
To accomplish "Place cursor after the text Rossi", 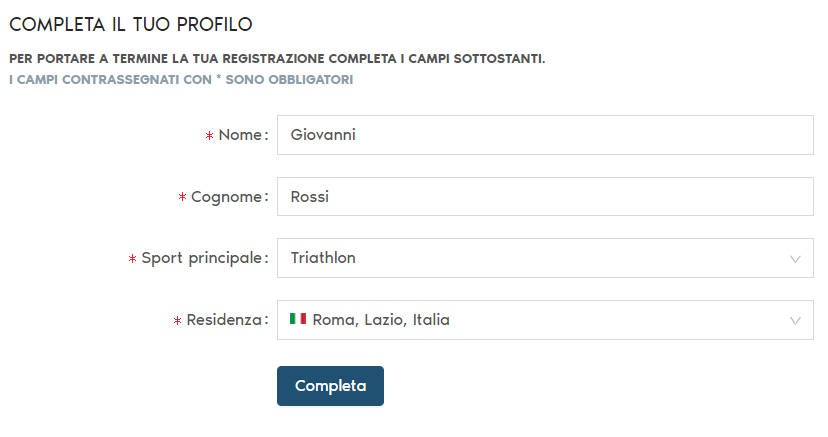I will point(331,197).
